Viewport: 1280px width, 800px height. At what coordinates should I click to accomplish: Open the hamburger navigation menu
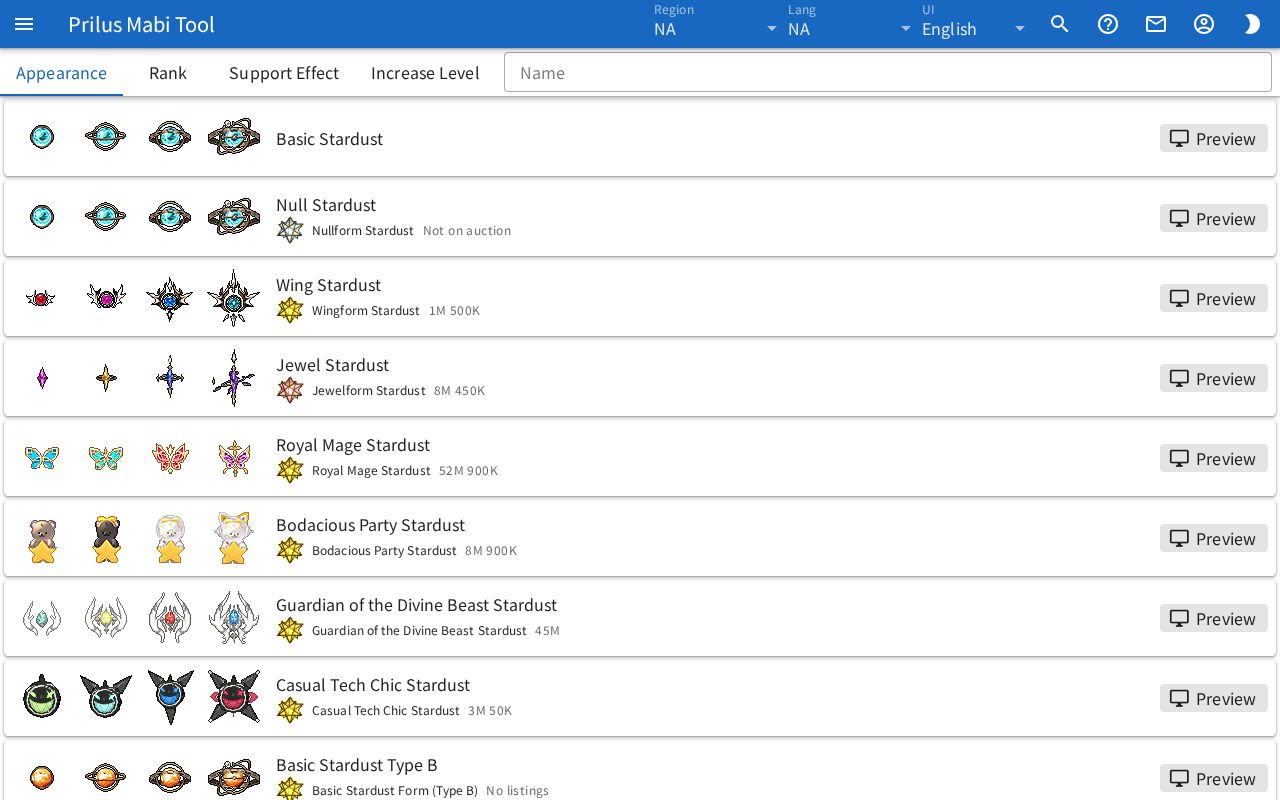(x=24, y=24)
